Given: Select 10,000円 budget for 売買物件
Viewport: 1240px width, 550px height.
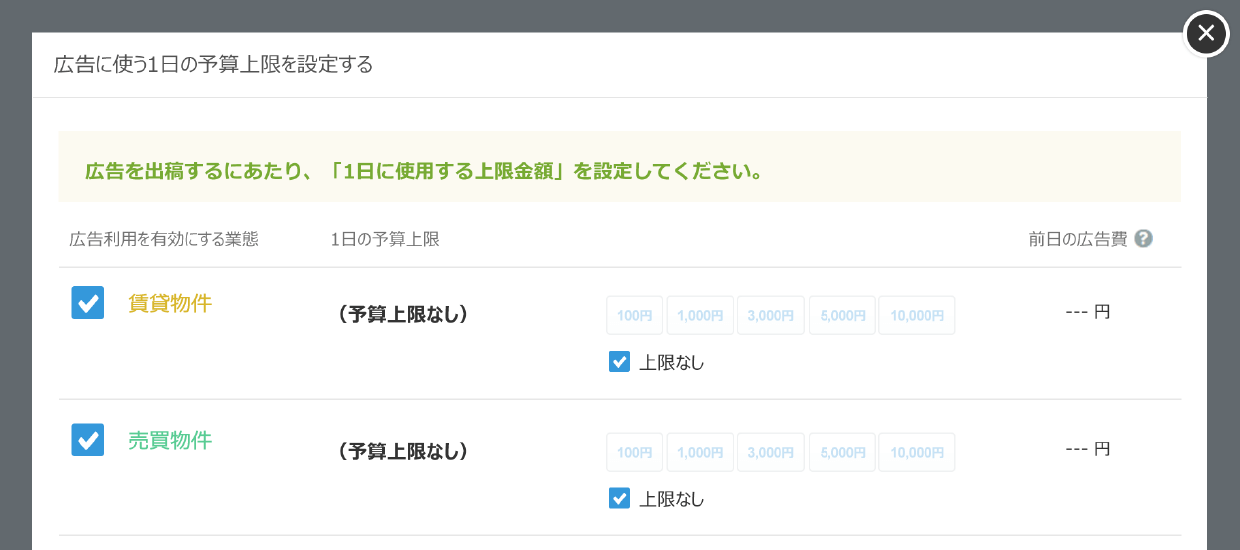Looking at the screenshot, I should [916, 452].
